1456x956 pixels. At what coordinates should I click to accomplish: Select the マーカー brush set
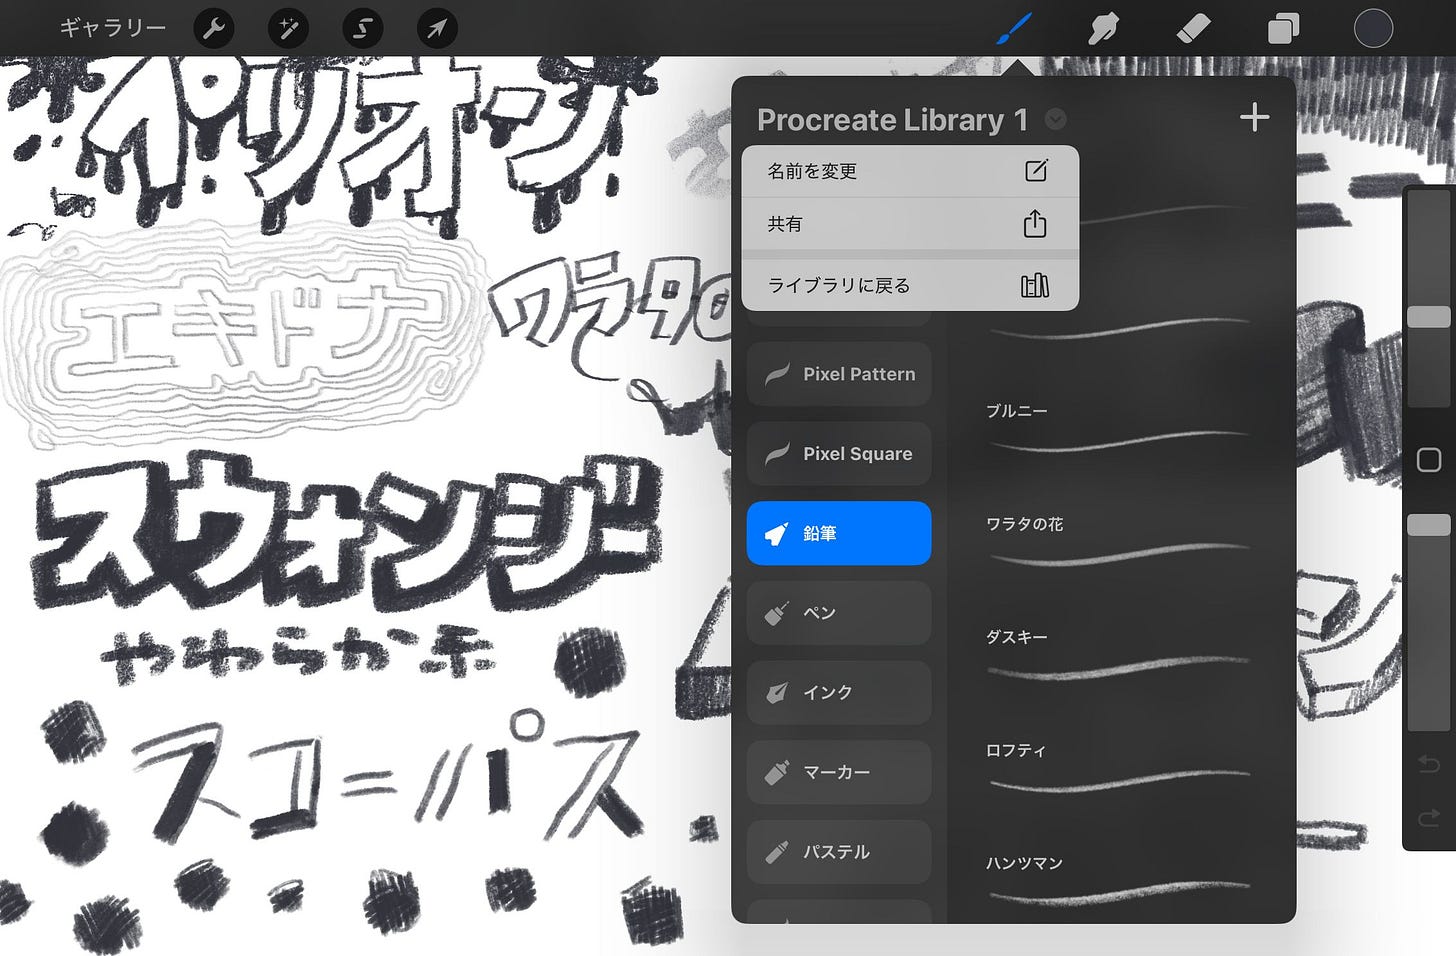coord(839,772)
